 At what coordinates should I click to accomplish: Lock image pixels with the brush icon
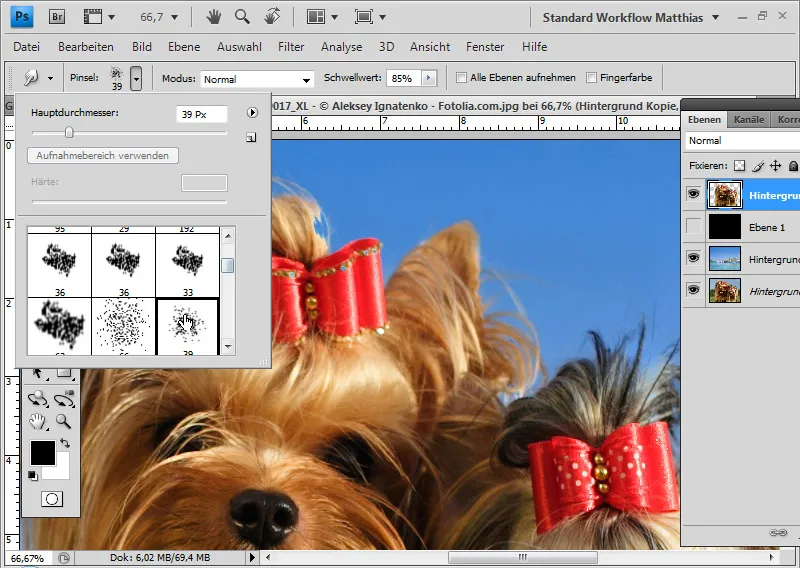(x=758, y=165)
